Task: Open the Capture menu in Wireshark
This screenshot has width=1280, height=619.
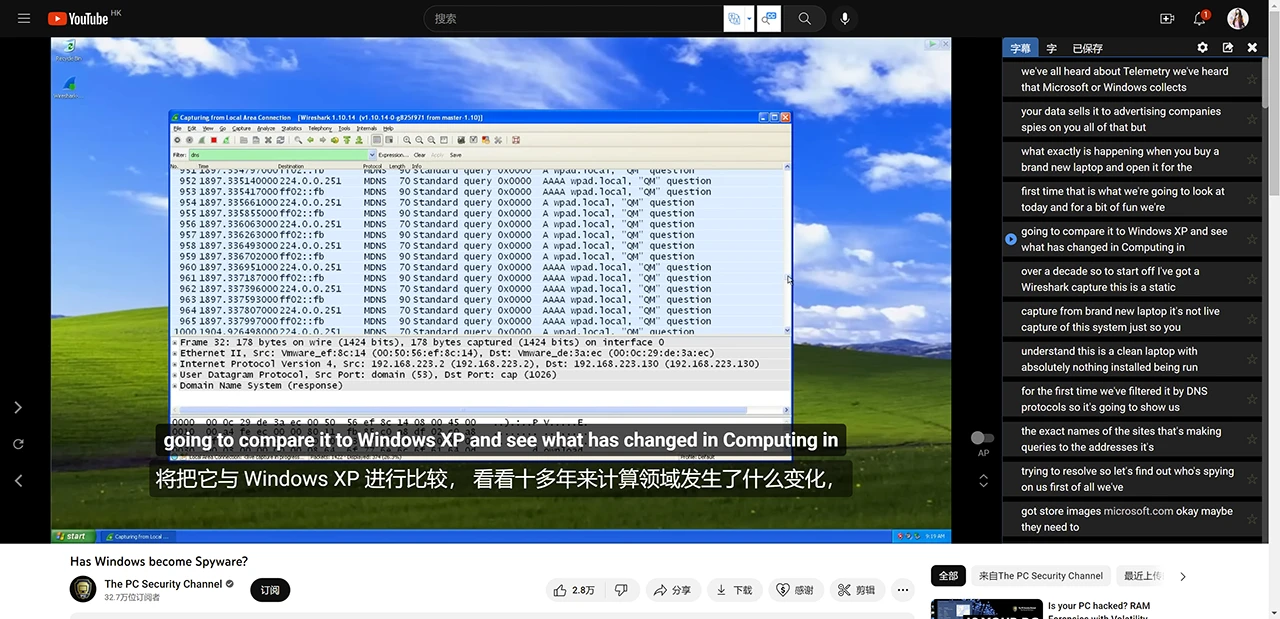Action: click(243, 130)
